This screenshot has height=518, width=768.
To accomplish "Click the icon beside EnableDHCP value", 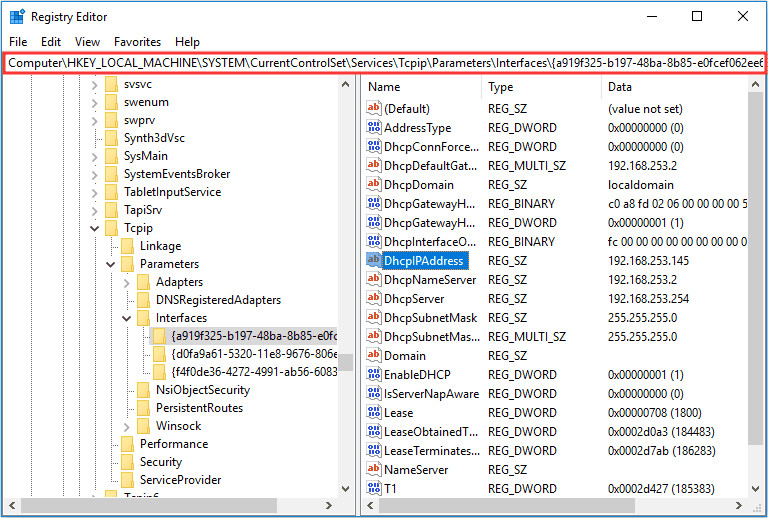I will [x=374, y=375].
